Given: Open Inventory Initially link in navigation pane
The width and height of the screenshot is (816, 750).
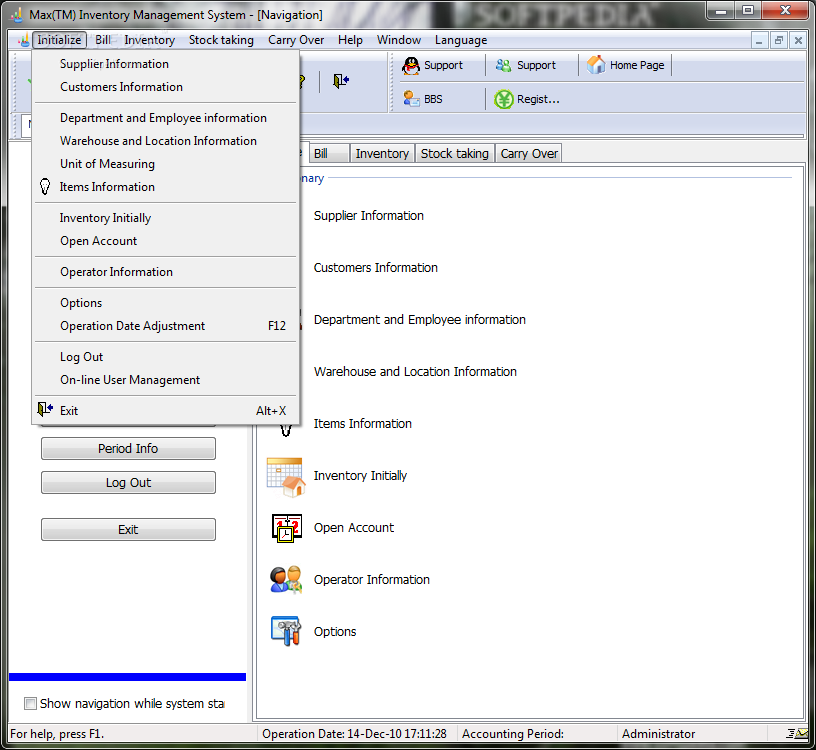Looking at the screenshot, I should click(x=360, y=476).
